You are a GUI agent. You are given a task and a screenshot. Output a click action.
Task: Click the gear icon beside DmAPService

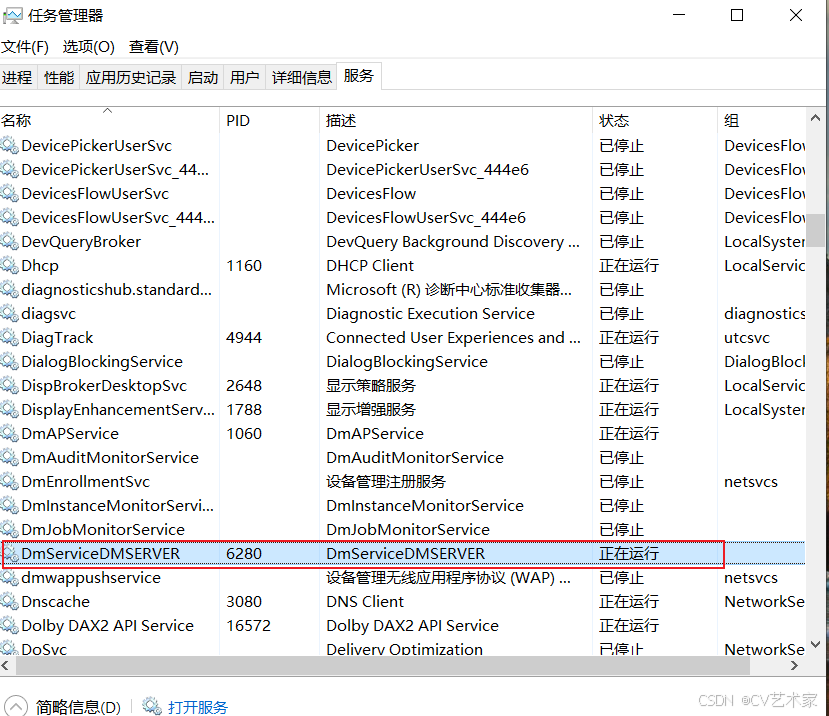[10, 434]
